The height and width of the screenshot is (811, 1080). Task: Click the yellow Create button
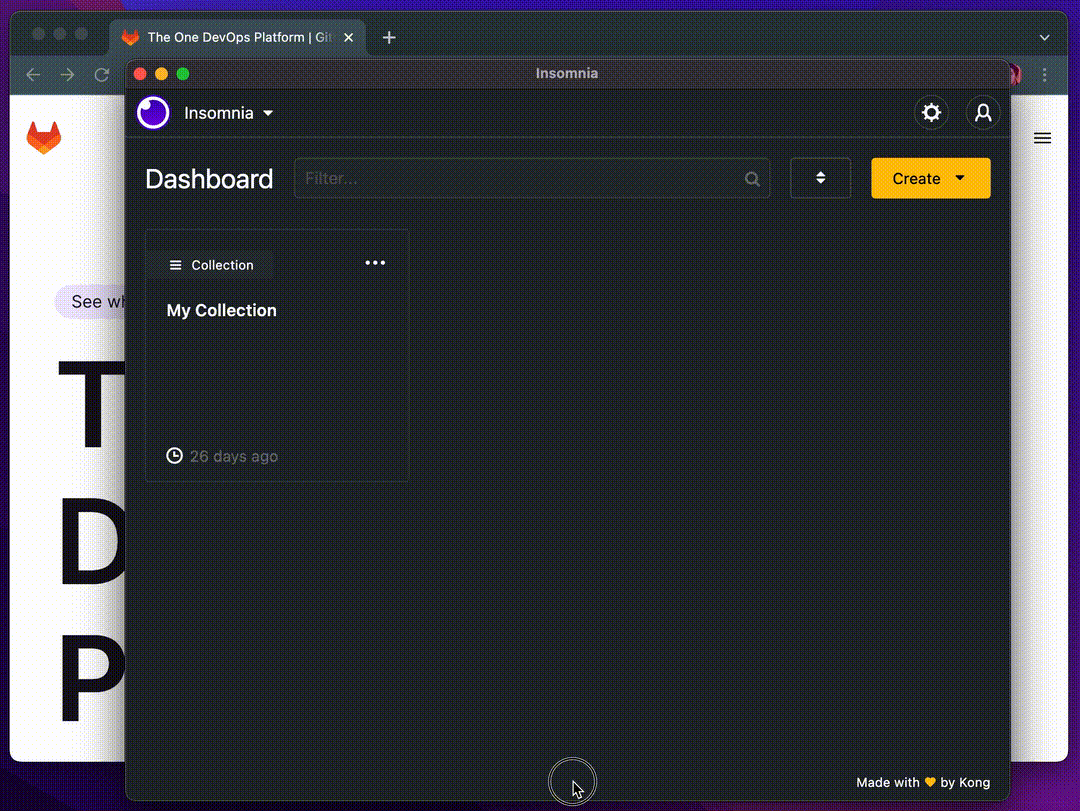tap(931, 178)
